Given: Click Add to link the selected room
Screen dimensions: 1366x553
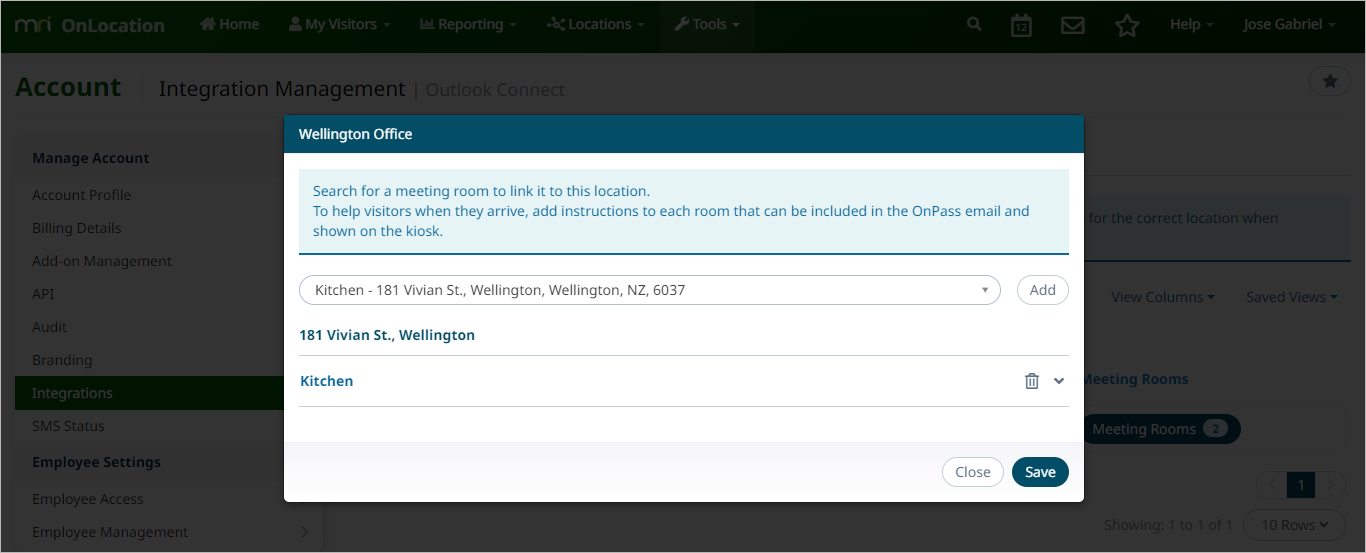Looking at the screenshot, I should [1042, 290].
